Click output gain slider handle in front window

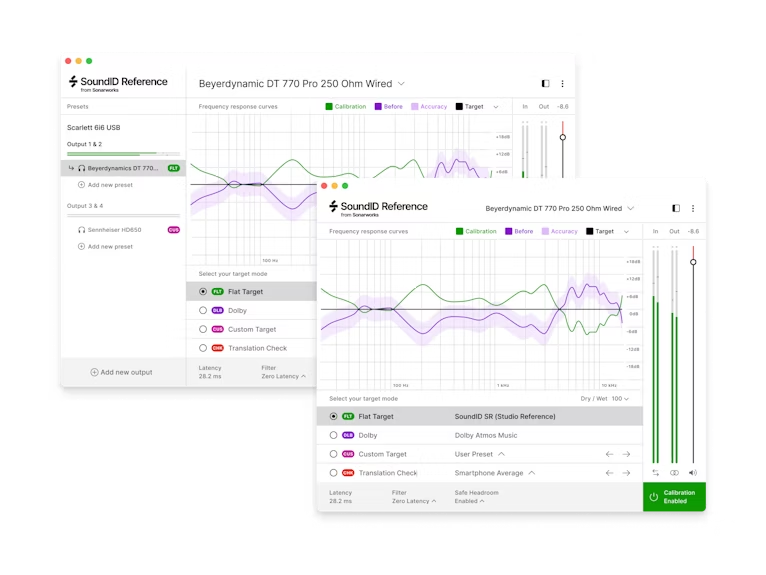(x=693, y=262)
